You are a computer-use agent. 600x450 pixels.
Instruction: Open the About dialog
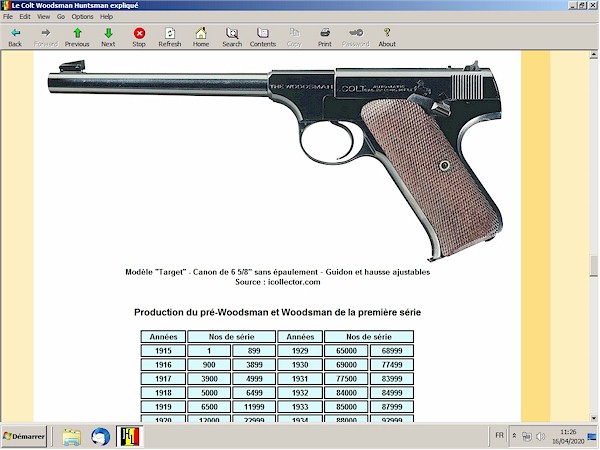tap(387, 37)
